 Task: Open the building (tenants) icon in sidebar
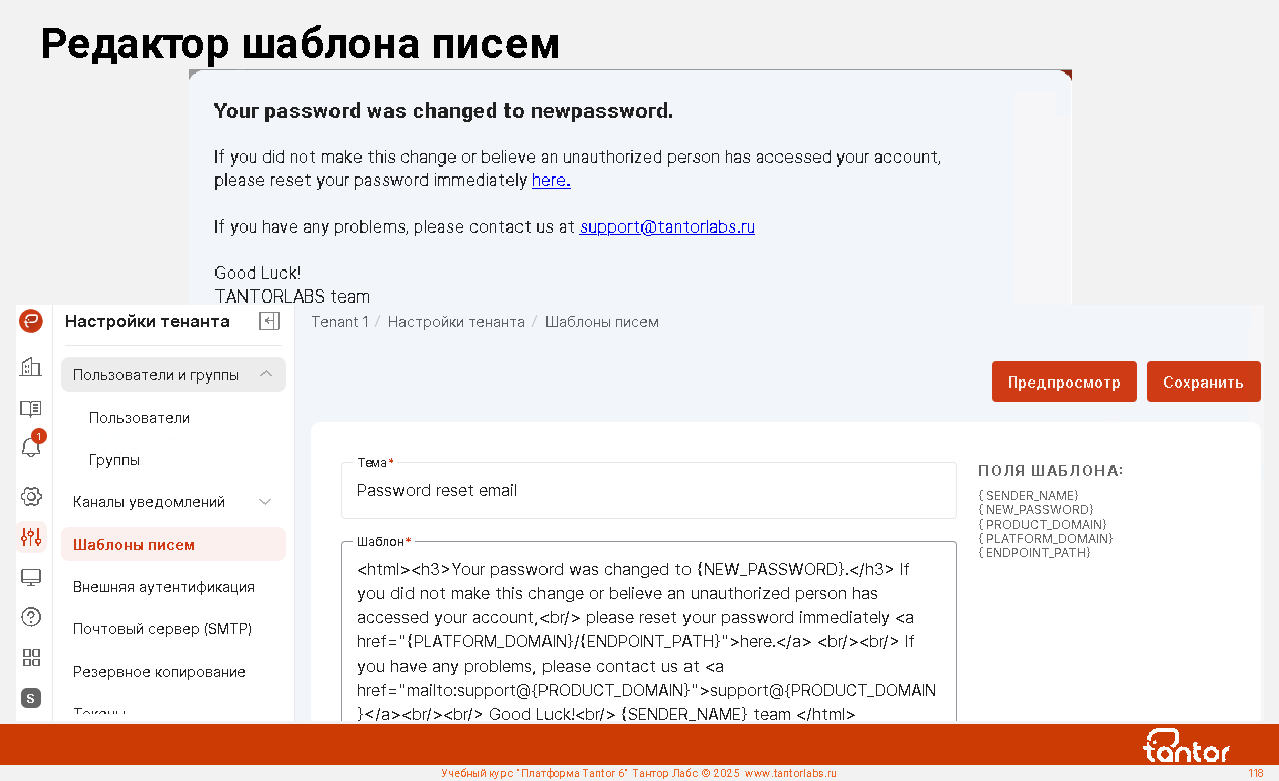[31, 367]
